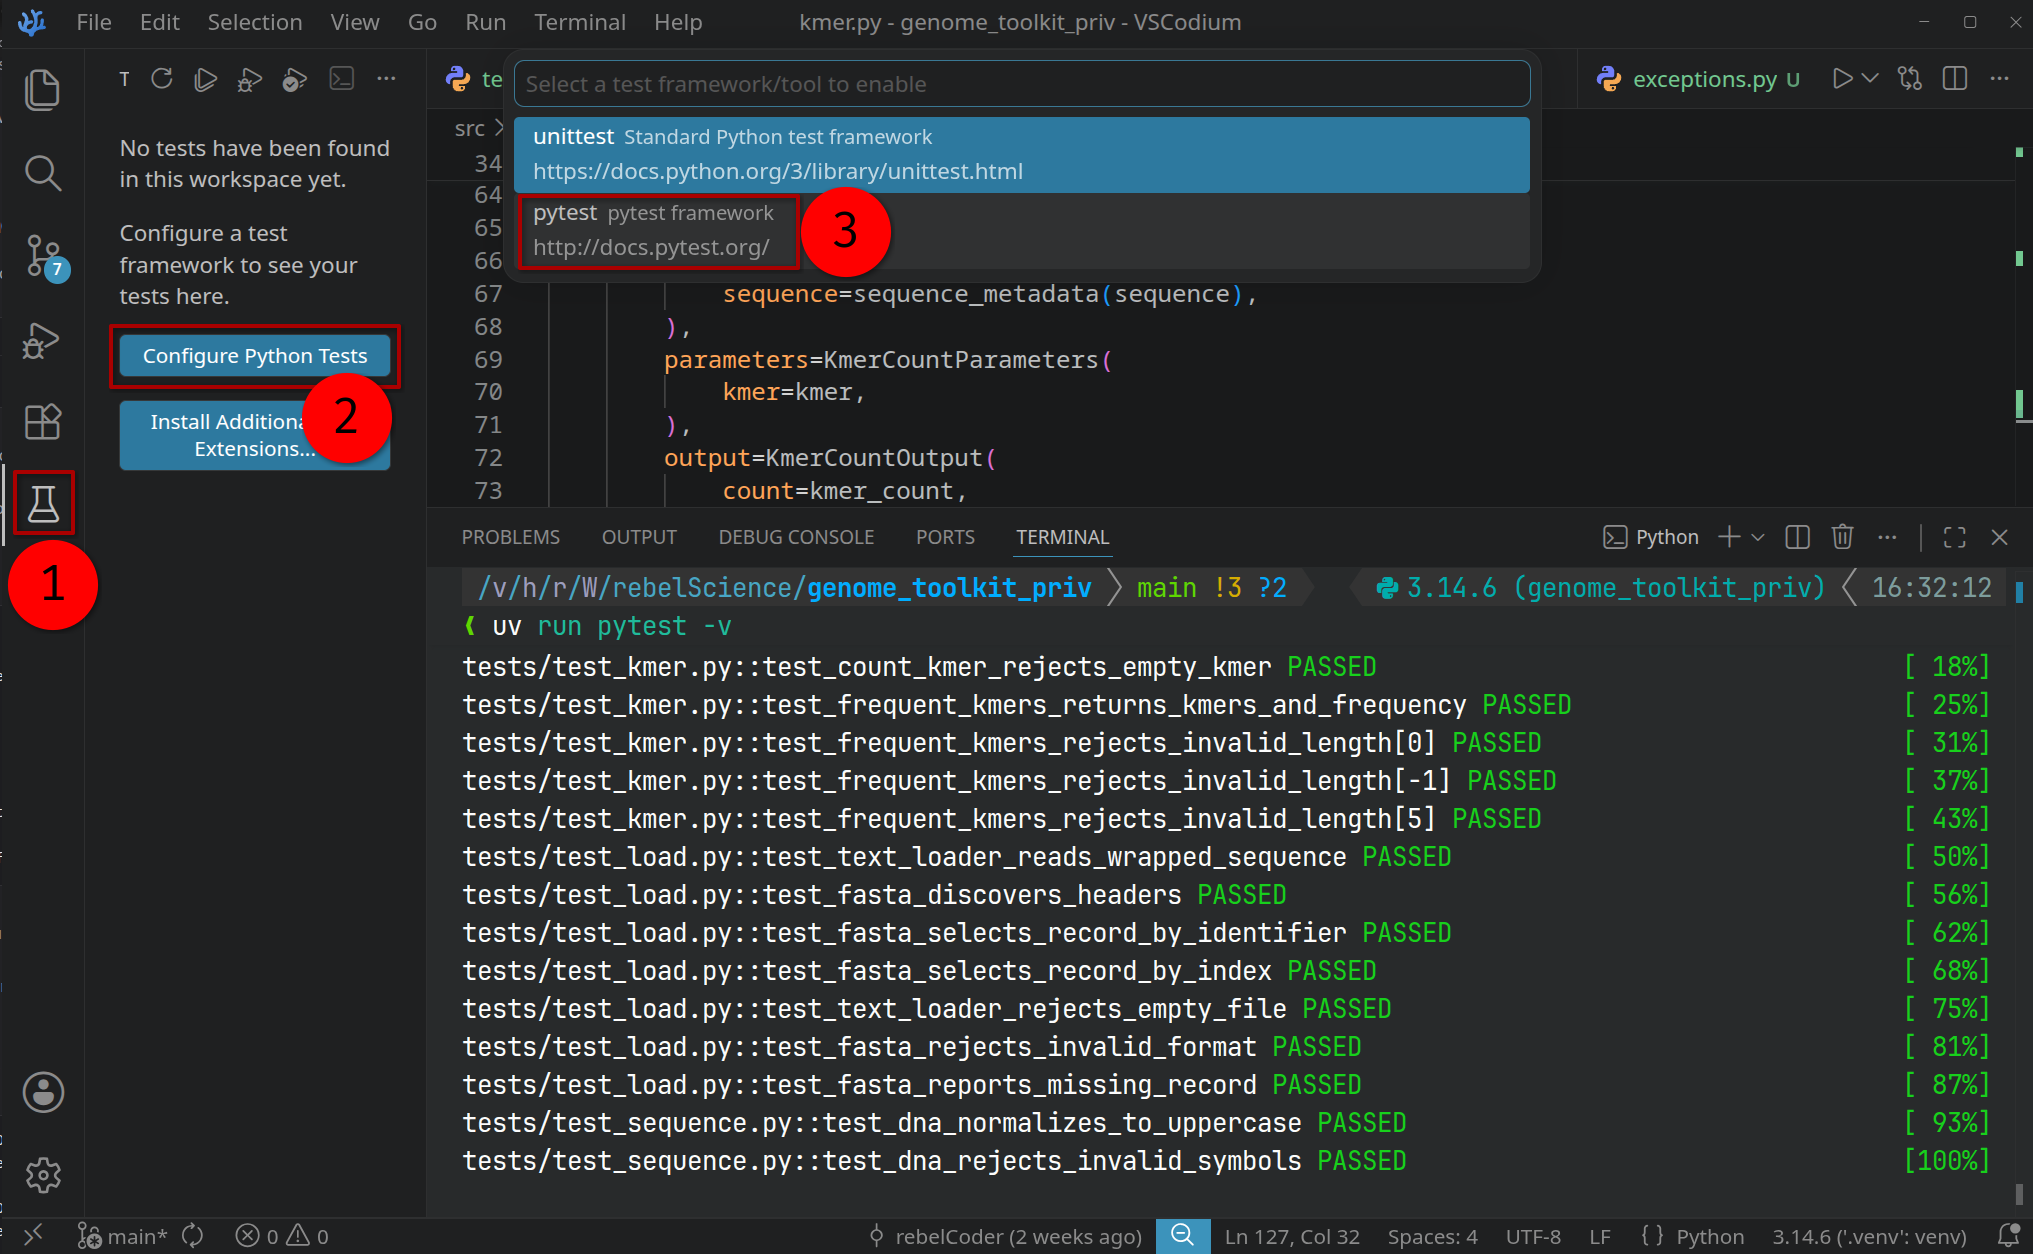
Task: Select interpreter 3.14.6 ('.venv': venv)
Action: [1869, 1236]
